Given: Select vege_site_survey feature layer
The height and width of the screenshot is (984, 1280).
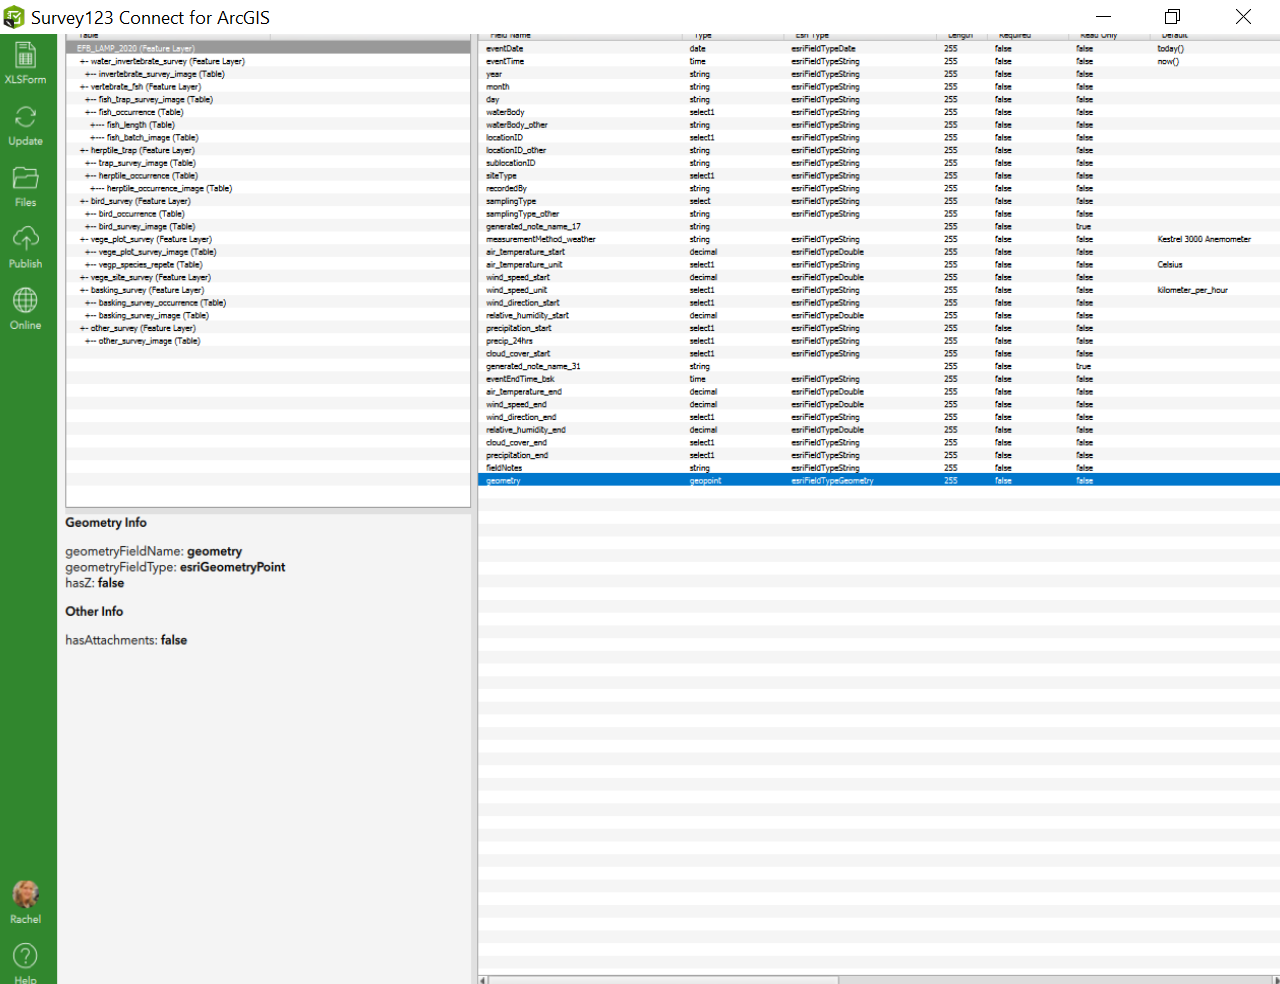Looking at the screenshot, I should point(150,277).
